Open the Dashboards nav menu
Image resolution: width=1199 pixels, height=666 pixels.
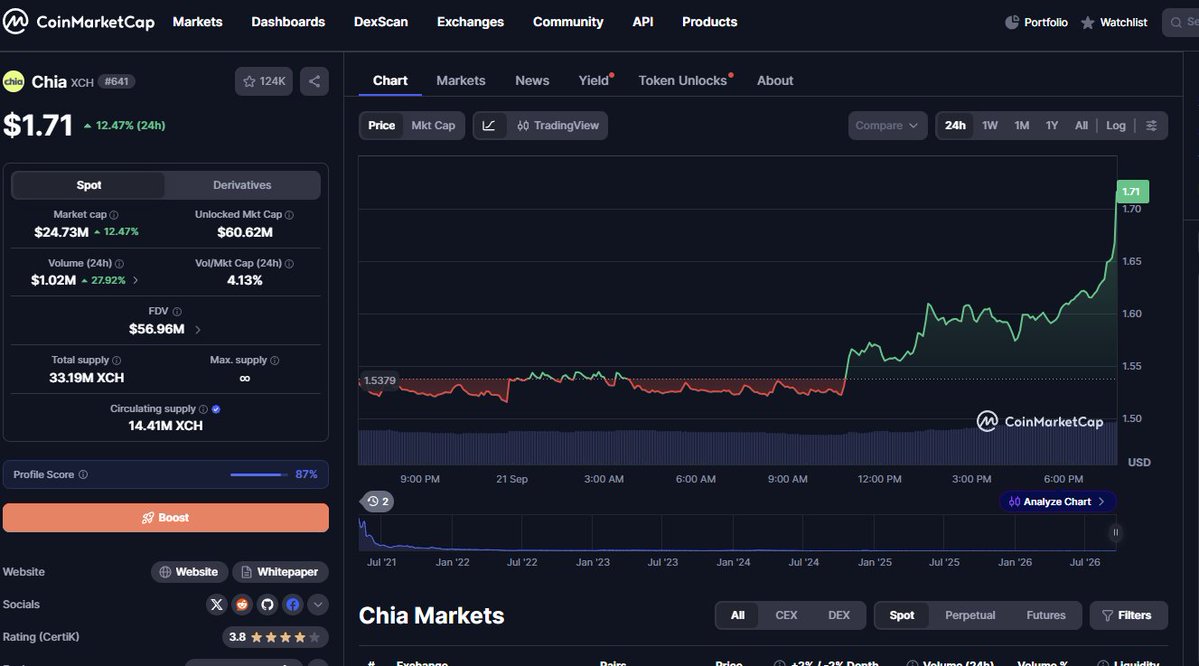point(288,22)
